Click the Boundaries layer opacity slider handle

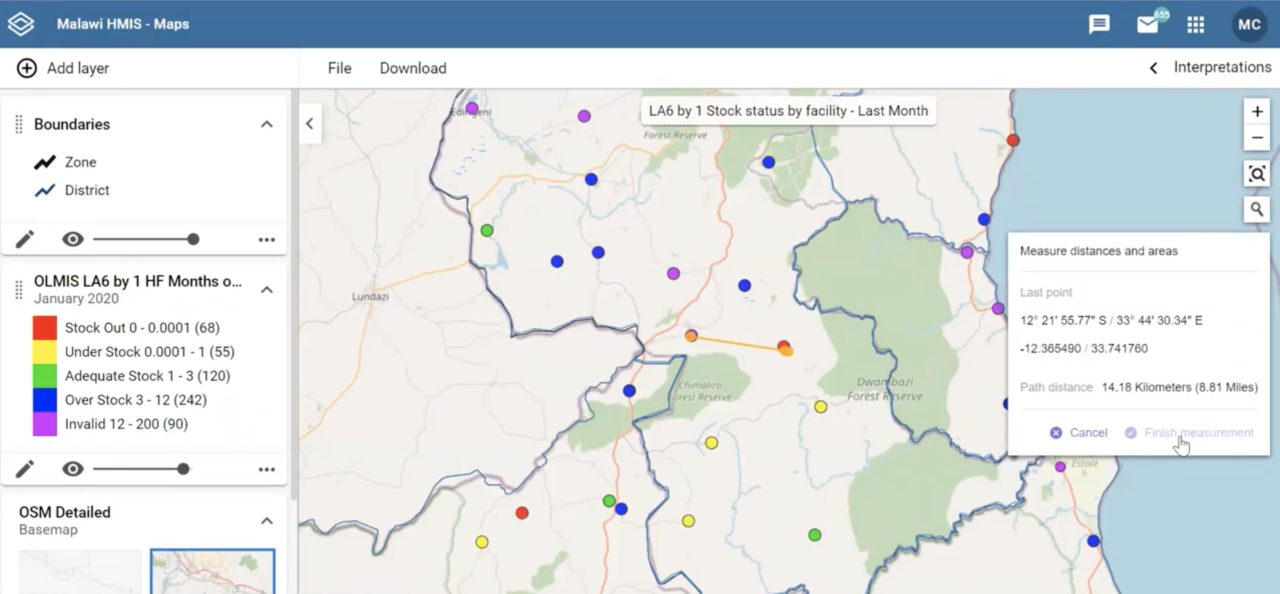click(x=193, y=239)
